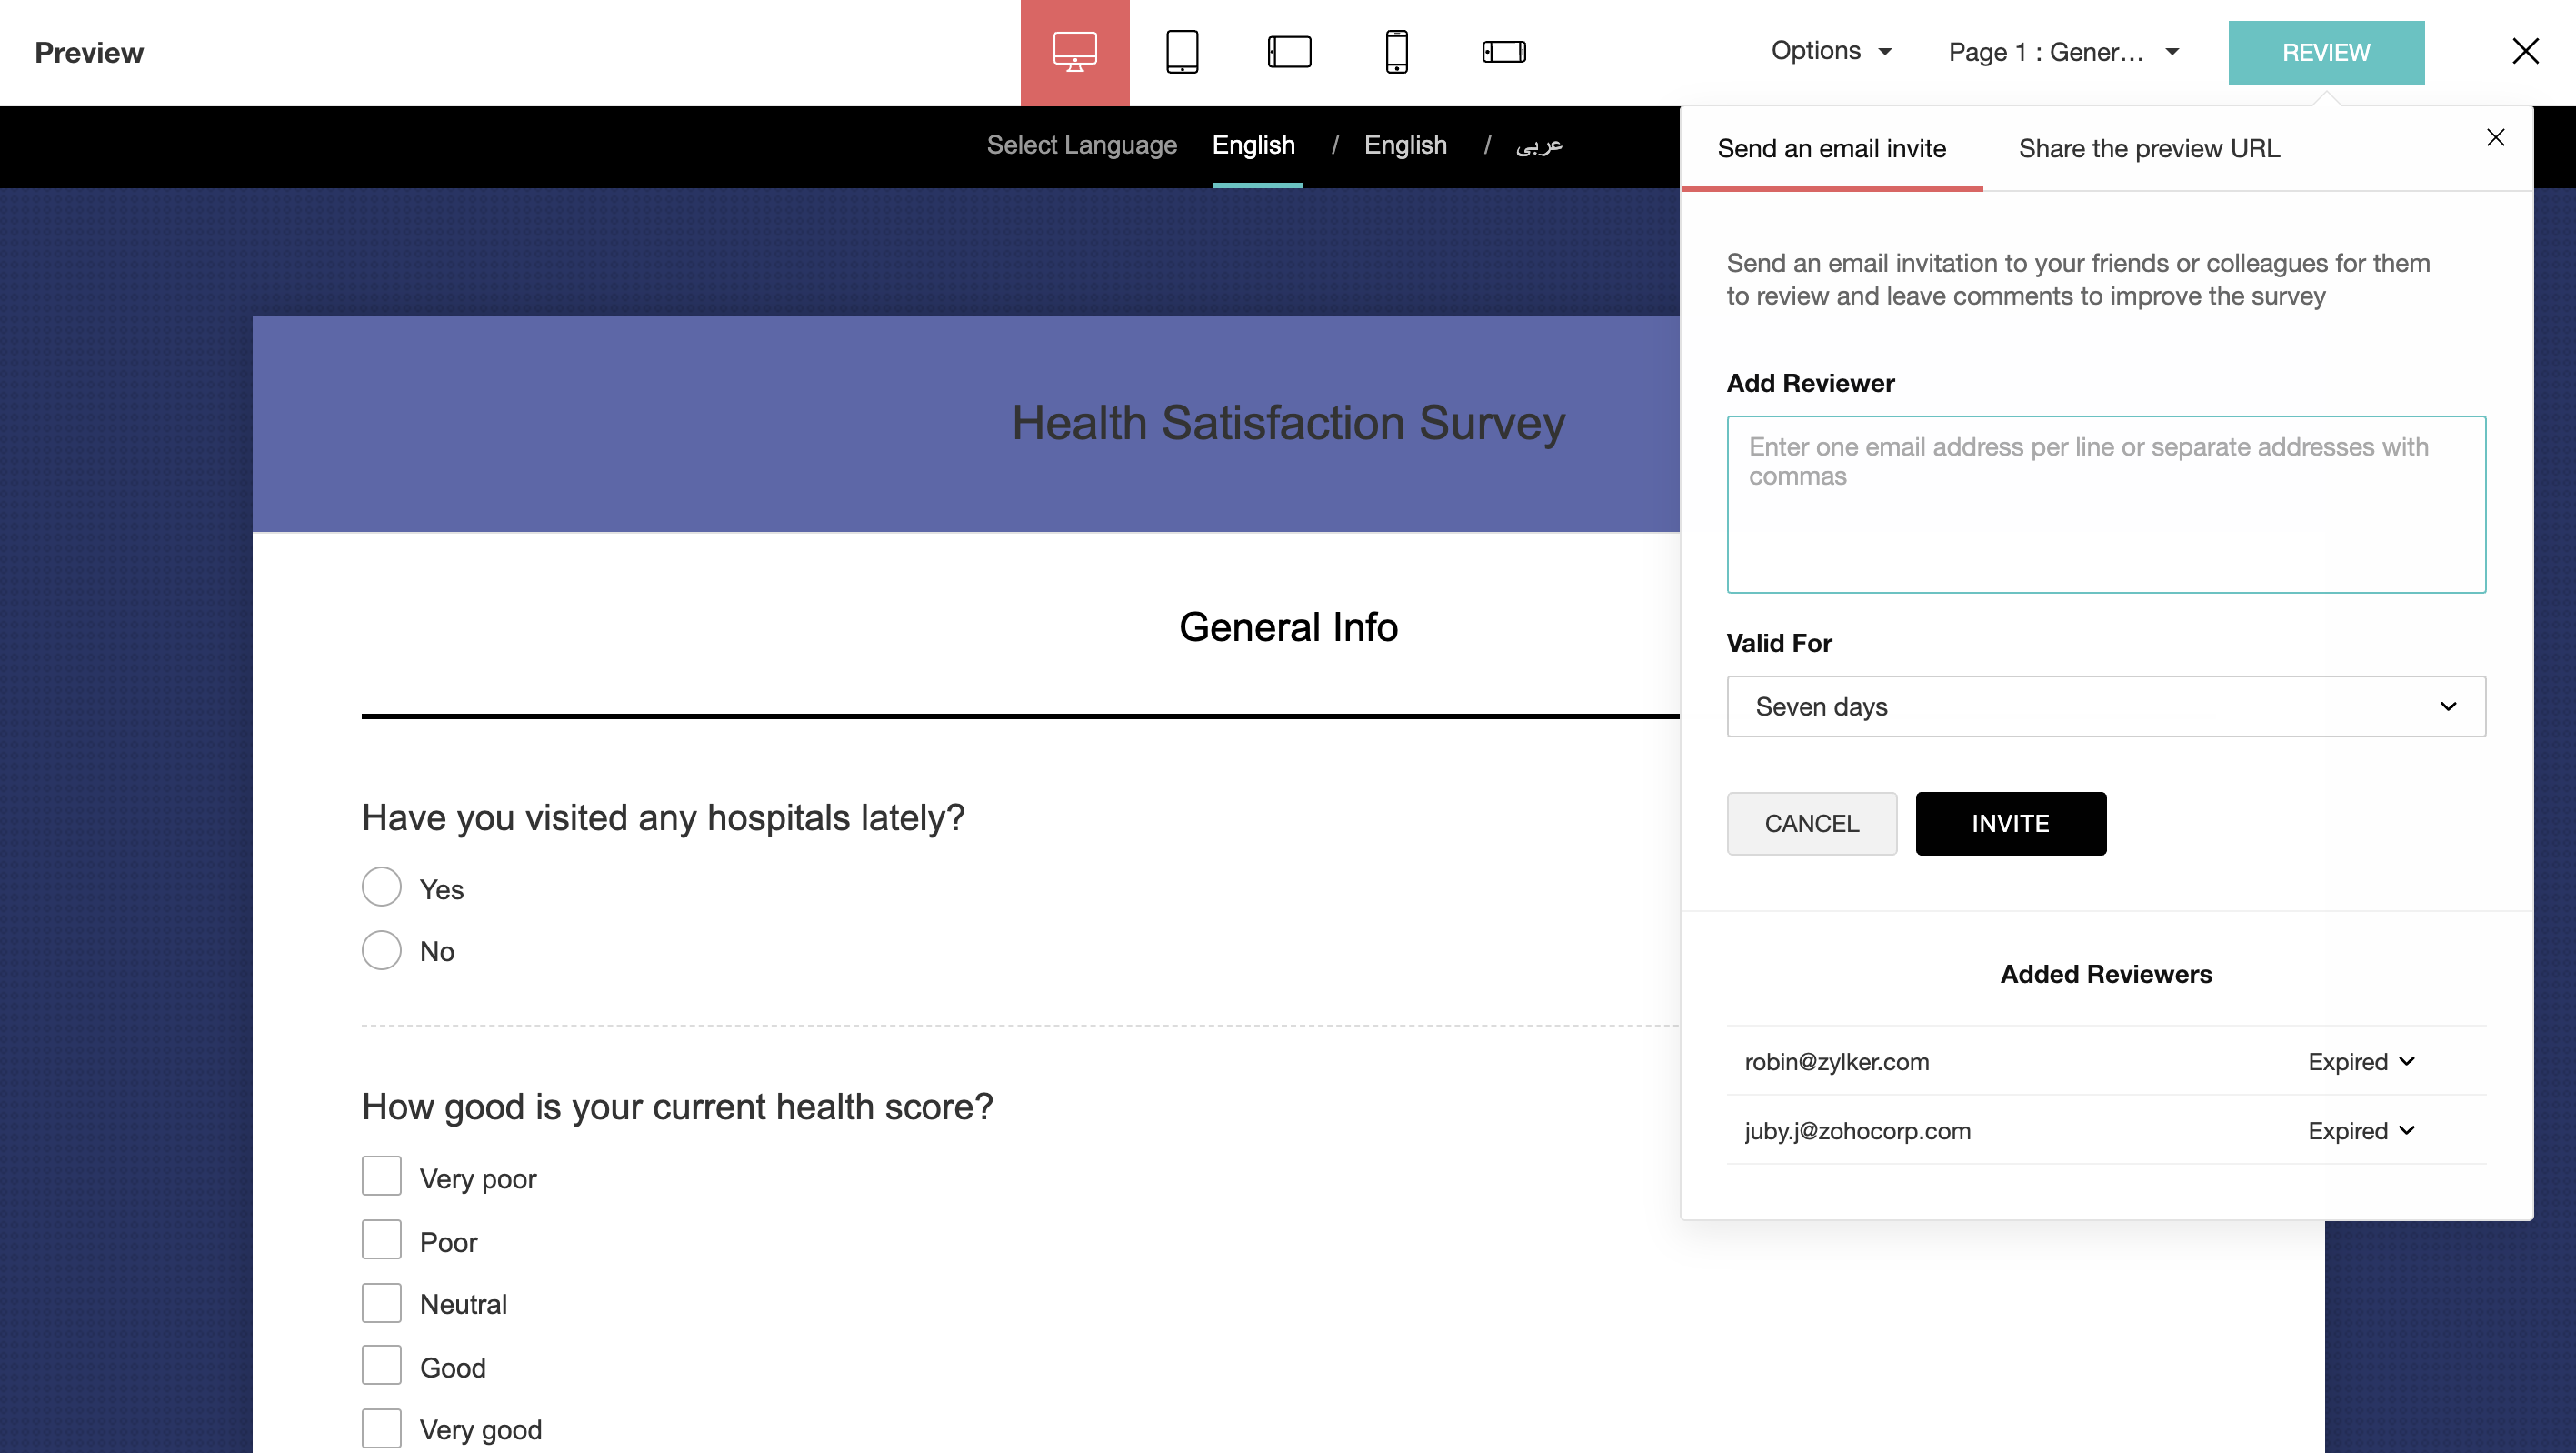The image size is (2576, 1453).
Task: Select the Yes radio button
Action: tap(381, 887)
